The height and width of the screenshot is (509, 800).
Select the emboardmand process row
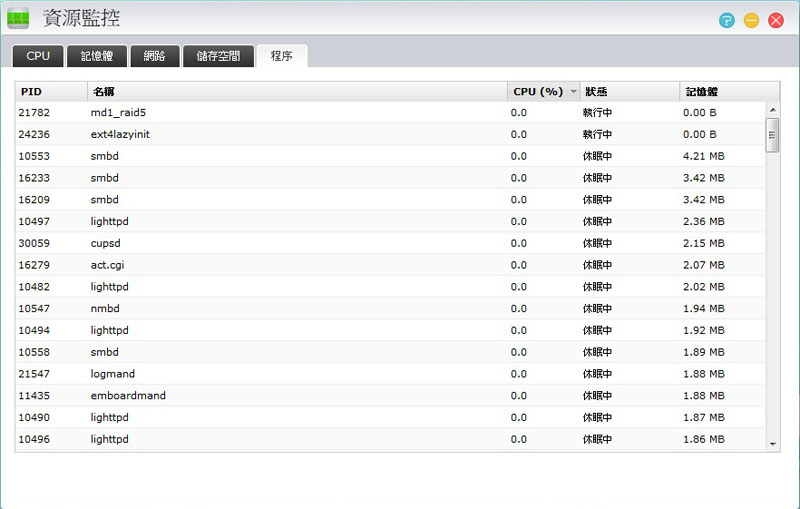390,396
